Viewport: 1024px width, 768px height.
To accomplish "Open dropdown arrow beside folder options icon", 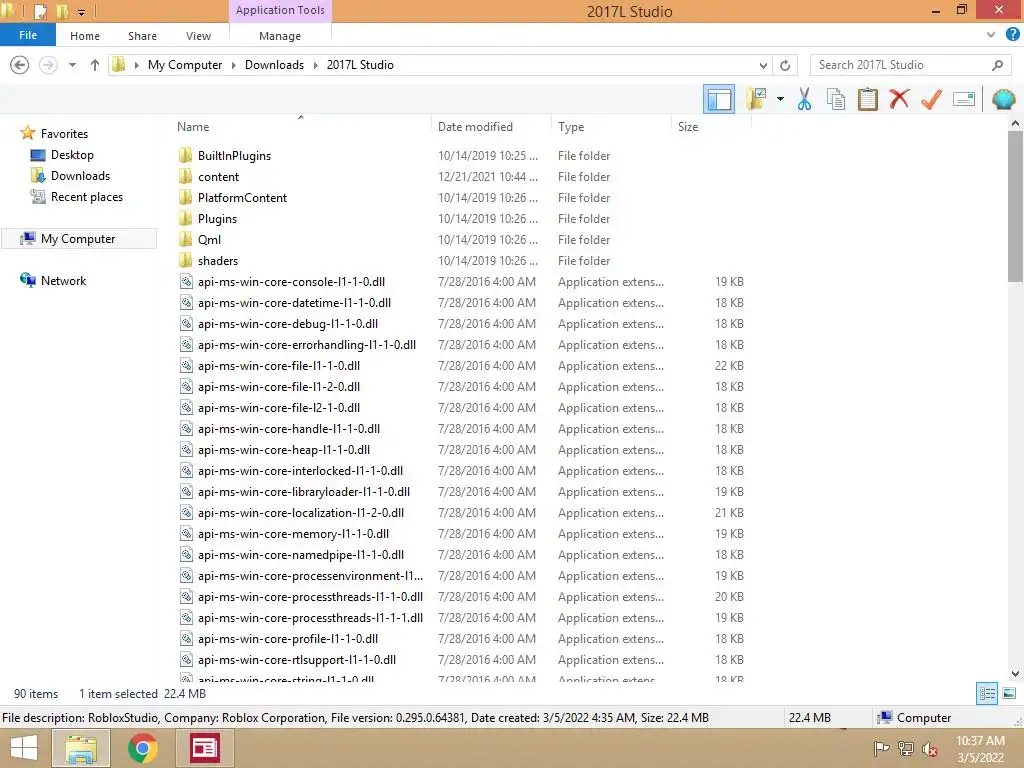I will coord(780,99).
